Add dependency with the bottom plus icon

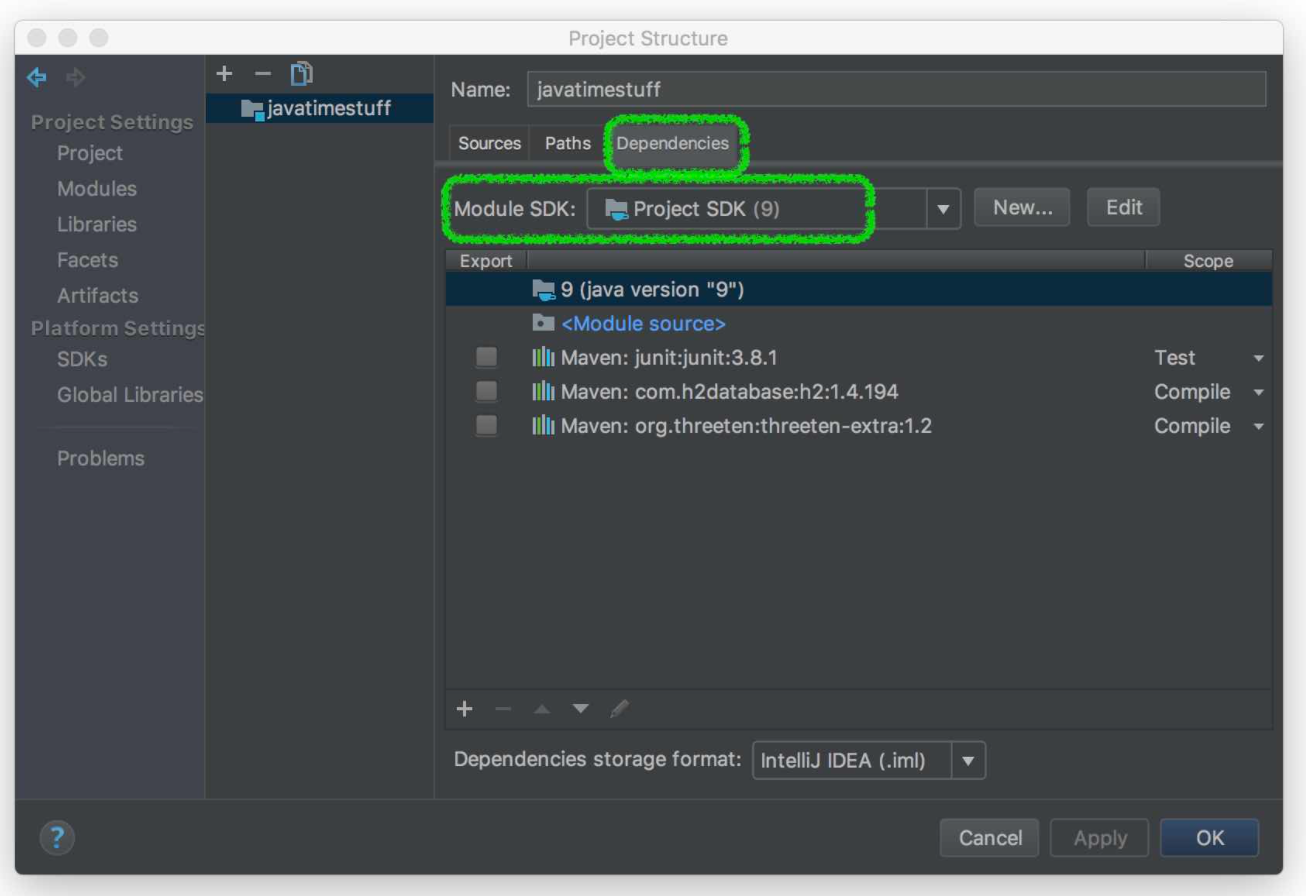coord(464,709)
